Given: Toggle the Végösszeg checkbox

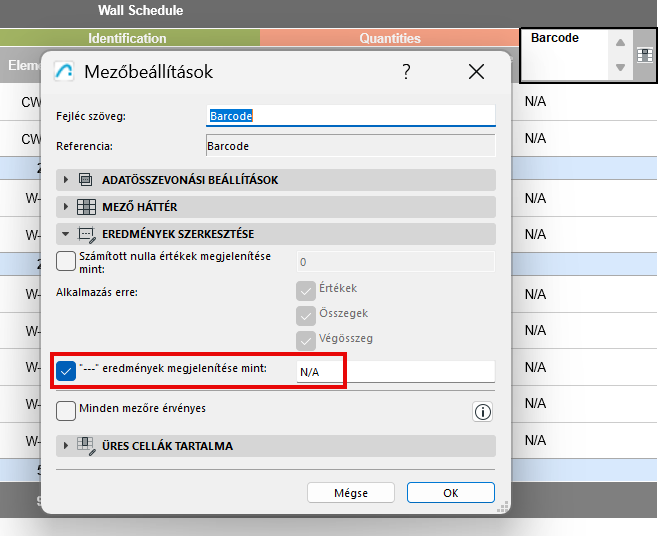Looking at the screenshot, I should tap(306, 341).
